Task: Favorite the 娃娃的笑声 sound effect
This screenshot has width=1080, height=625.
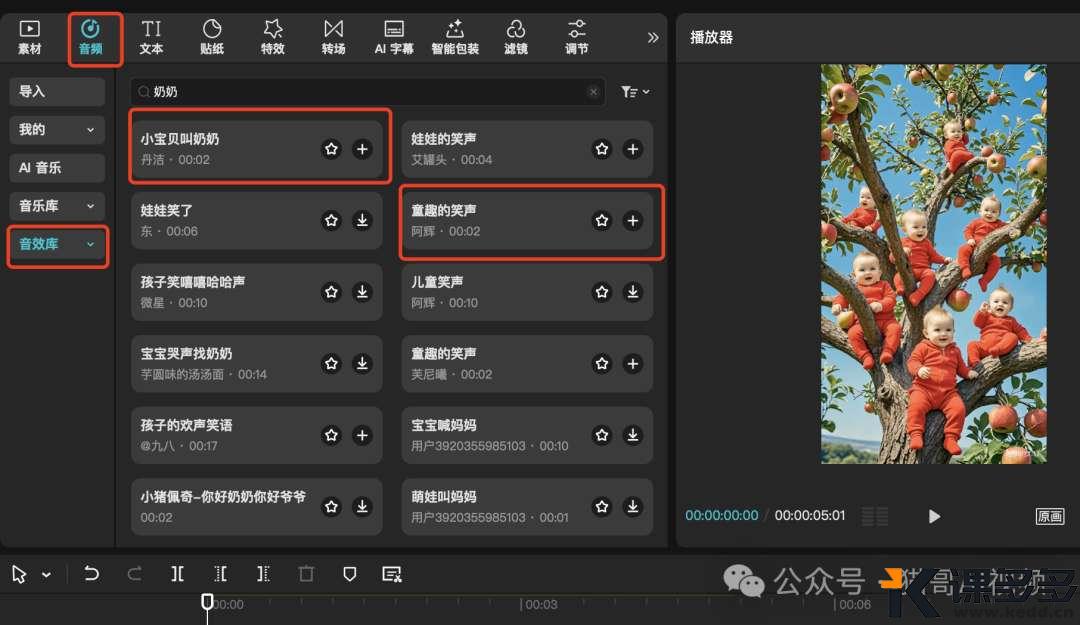Action: click(x=601, y=149)
